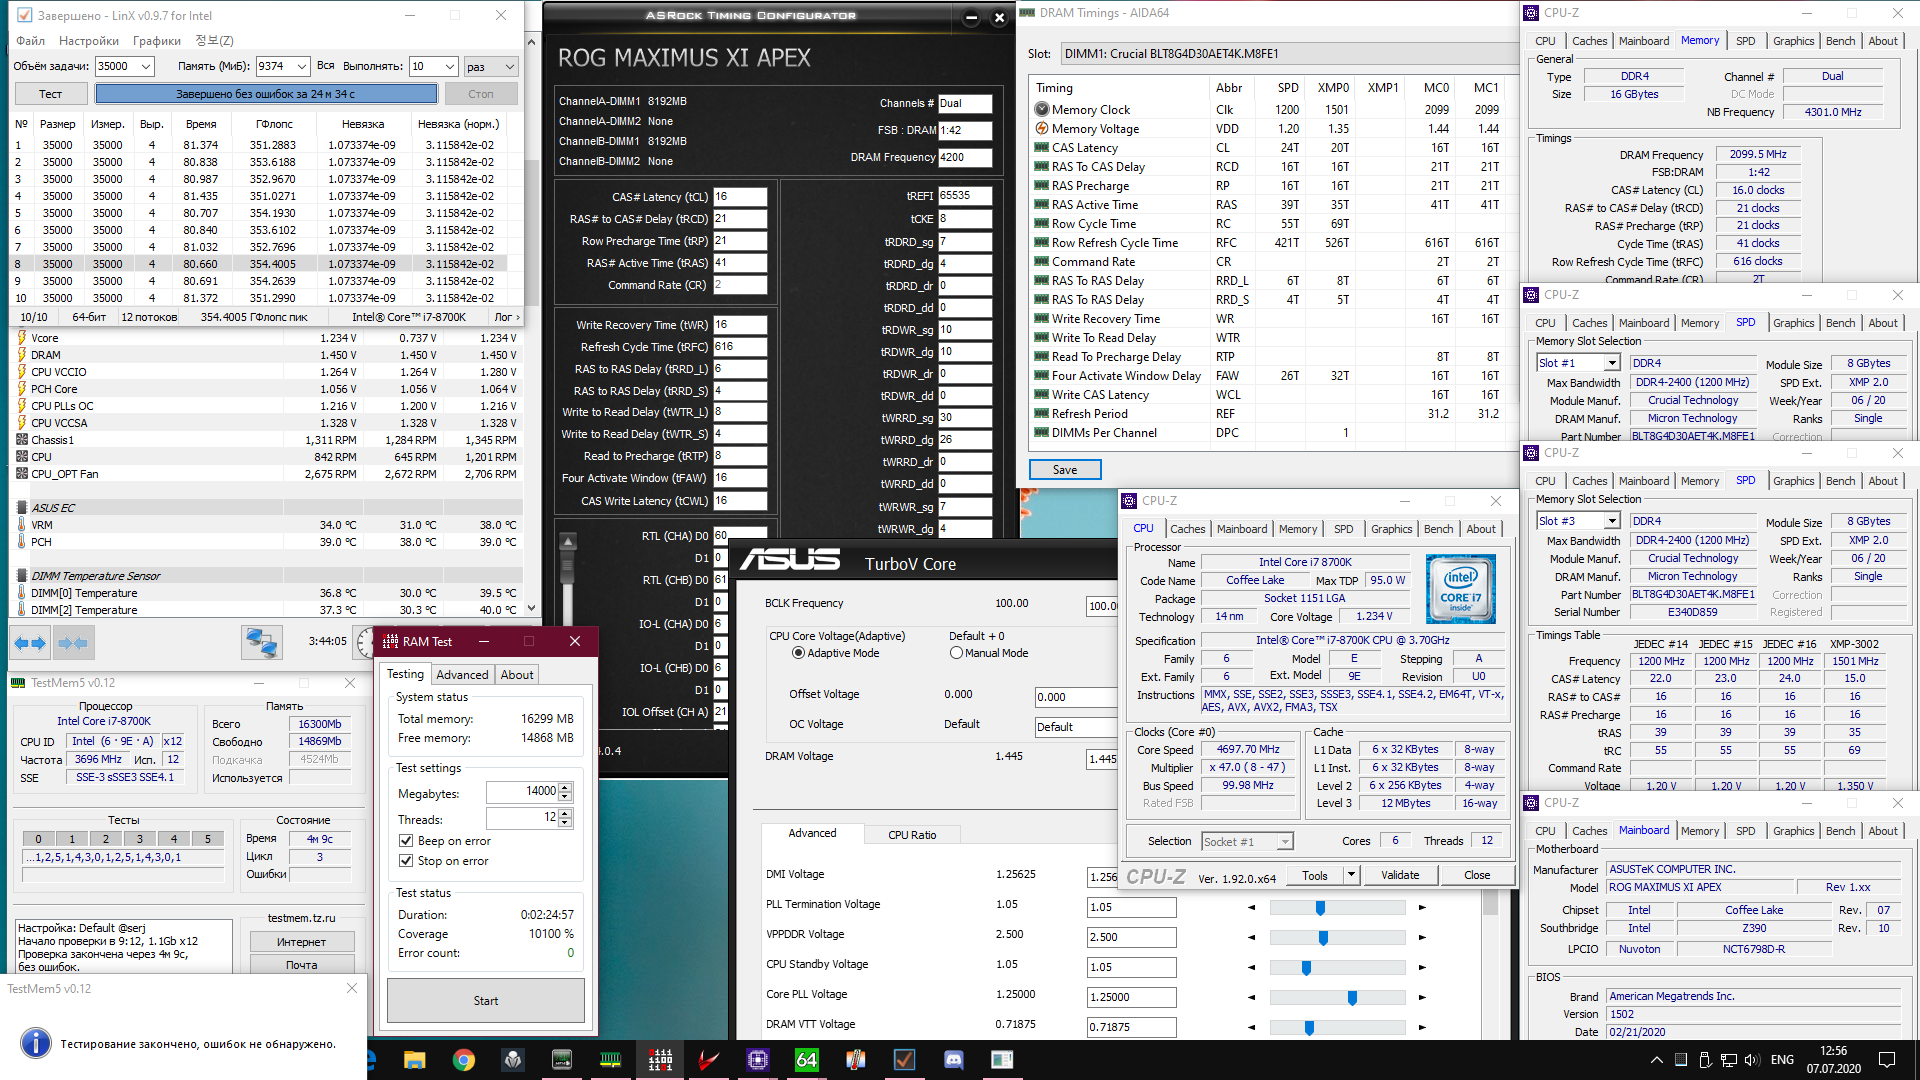Uncheck Beep on error in RAM Test
The height and width of the screenshot is (1080, 1920).
click(406, 841)
